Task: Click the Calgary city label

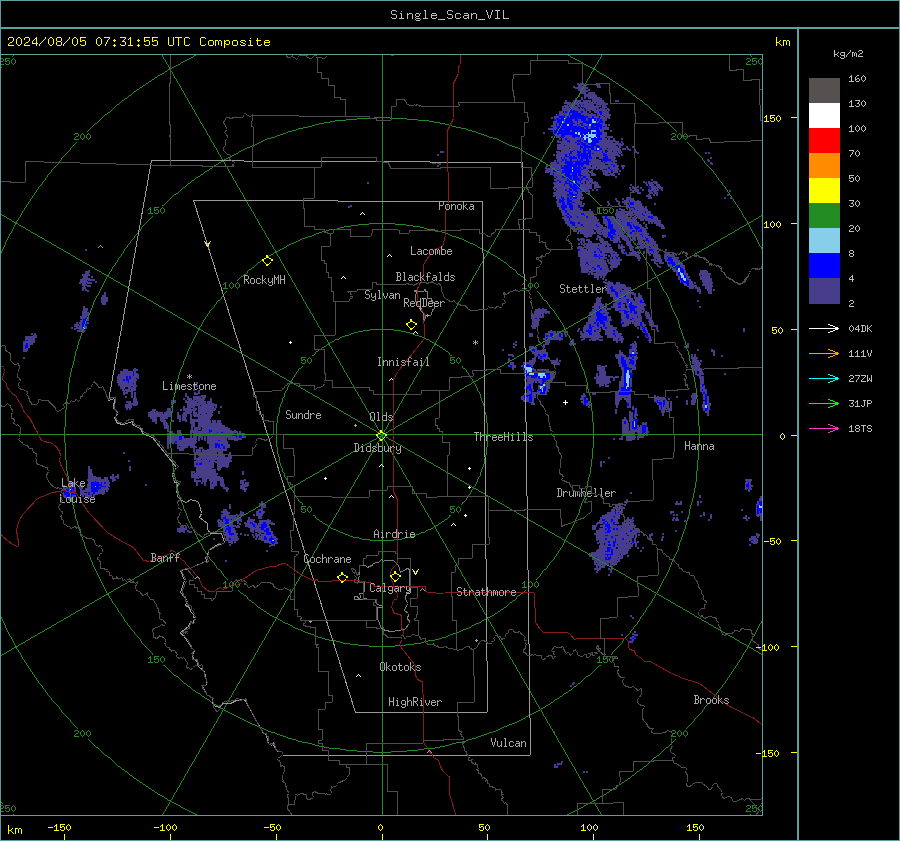Action: tap(390, 588)
